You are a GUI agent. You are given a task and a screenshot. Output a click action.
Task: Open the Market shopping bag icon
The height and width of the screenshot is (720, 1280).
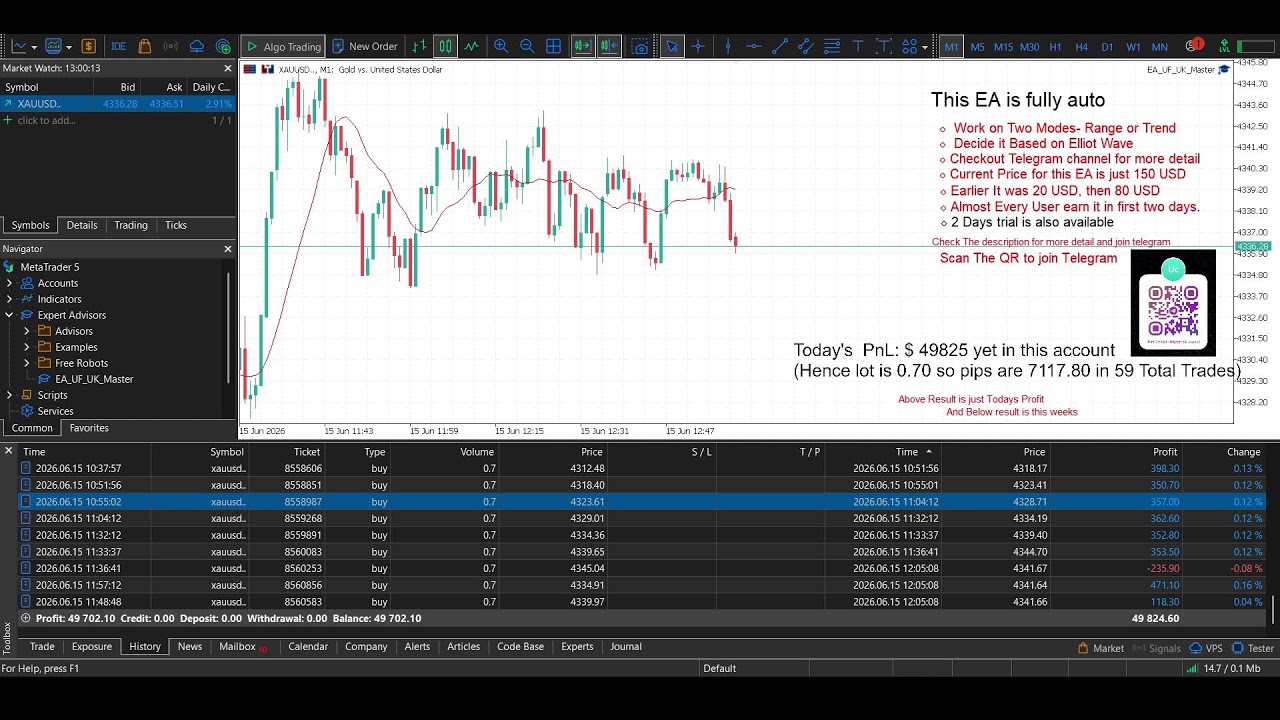tap(145, 46)
